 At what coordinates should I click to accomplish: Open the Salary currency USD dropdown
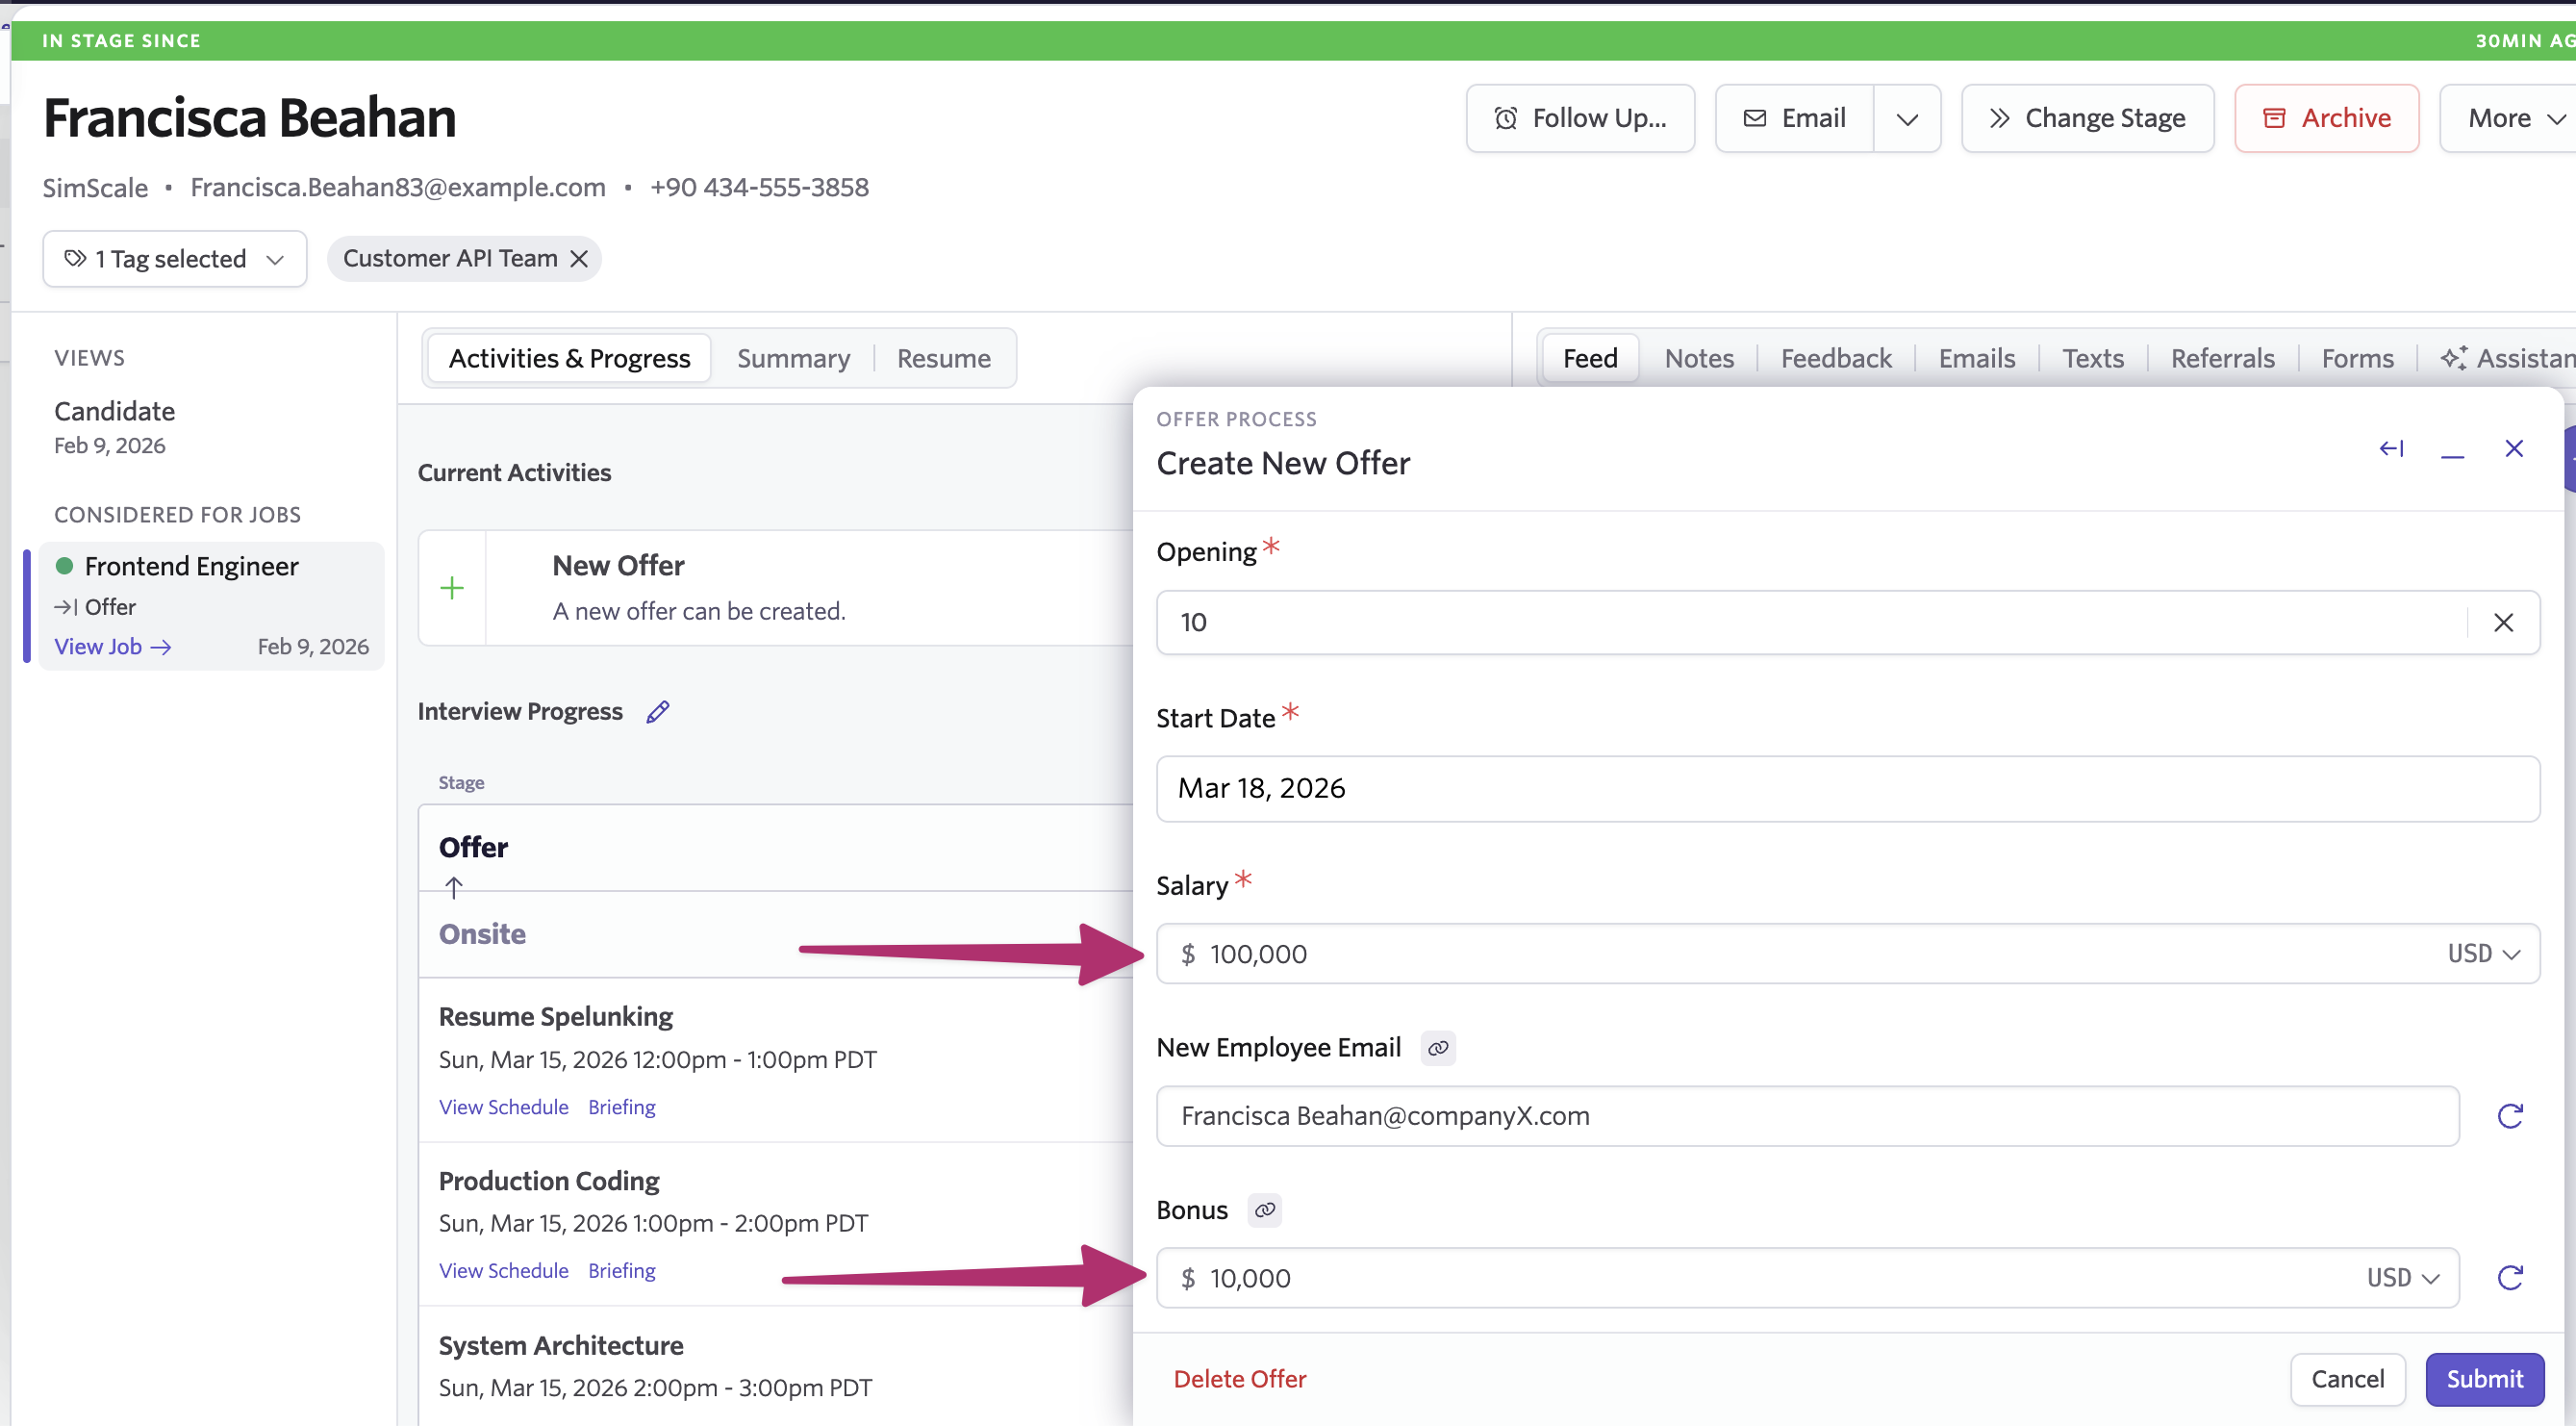point(2483,954)
